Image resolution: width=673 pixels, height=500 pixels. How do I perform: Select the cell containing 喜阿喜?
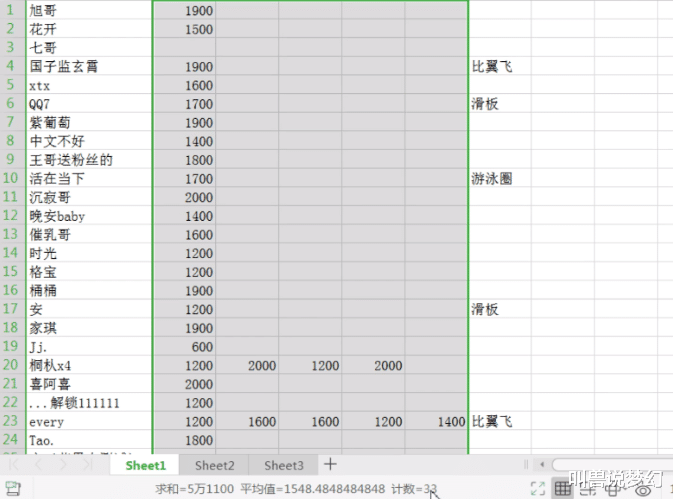pyautogui.click(x=89, y=384)
